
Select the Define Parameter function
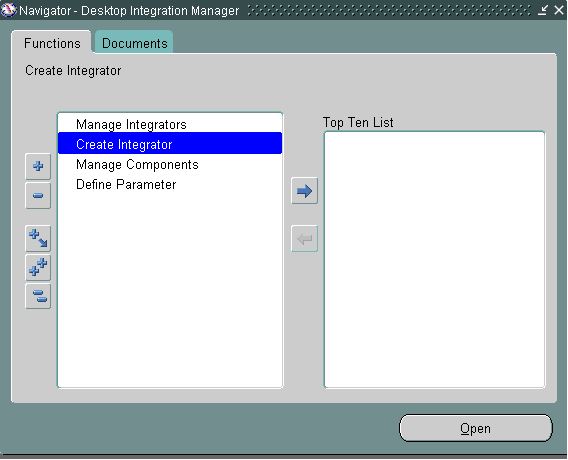click(170, 184)
